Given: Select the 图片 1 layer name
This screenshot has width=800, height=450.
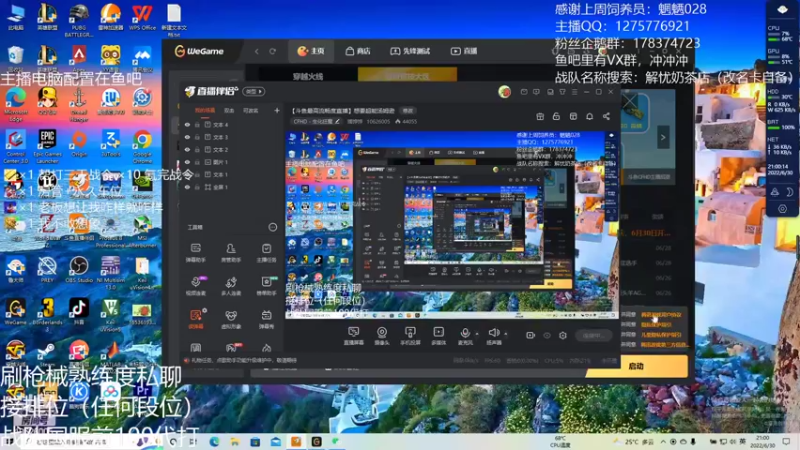Looking at the screenshot, I should (x=220, y=162).
